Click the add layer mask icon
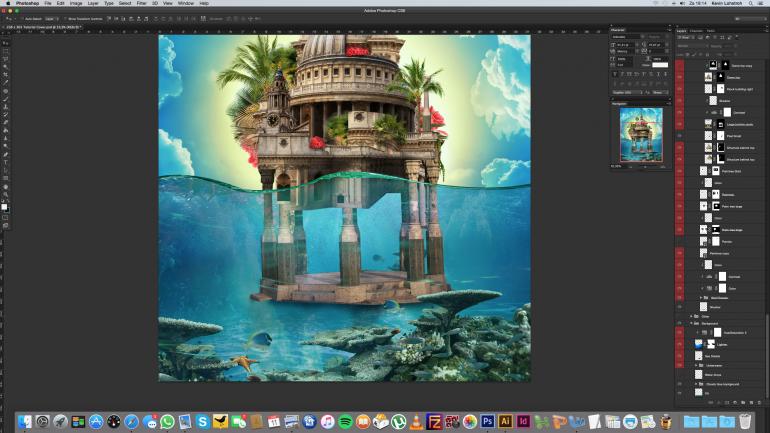770x433 pixels. coord(727,403)
